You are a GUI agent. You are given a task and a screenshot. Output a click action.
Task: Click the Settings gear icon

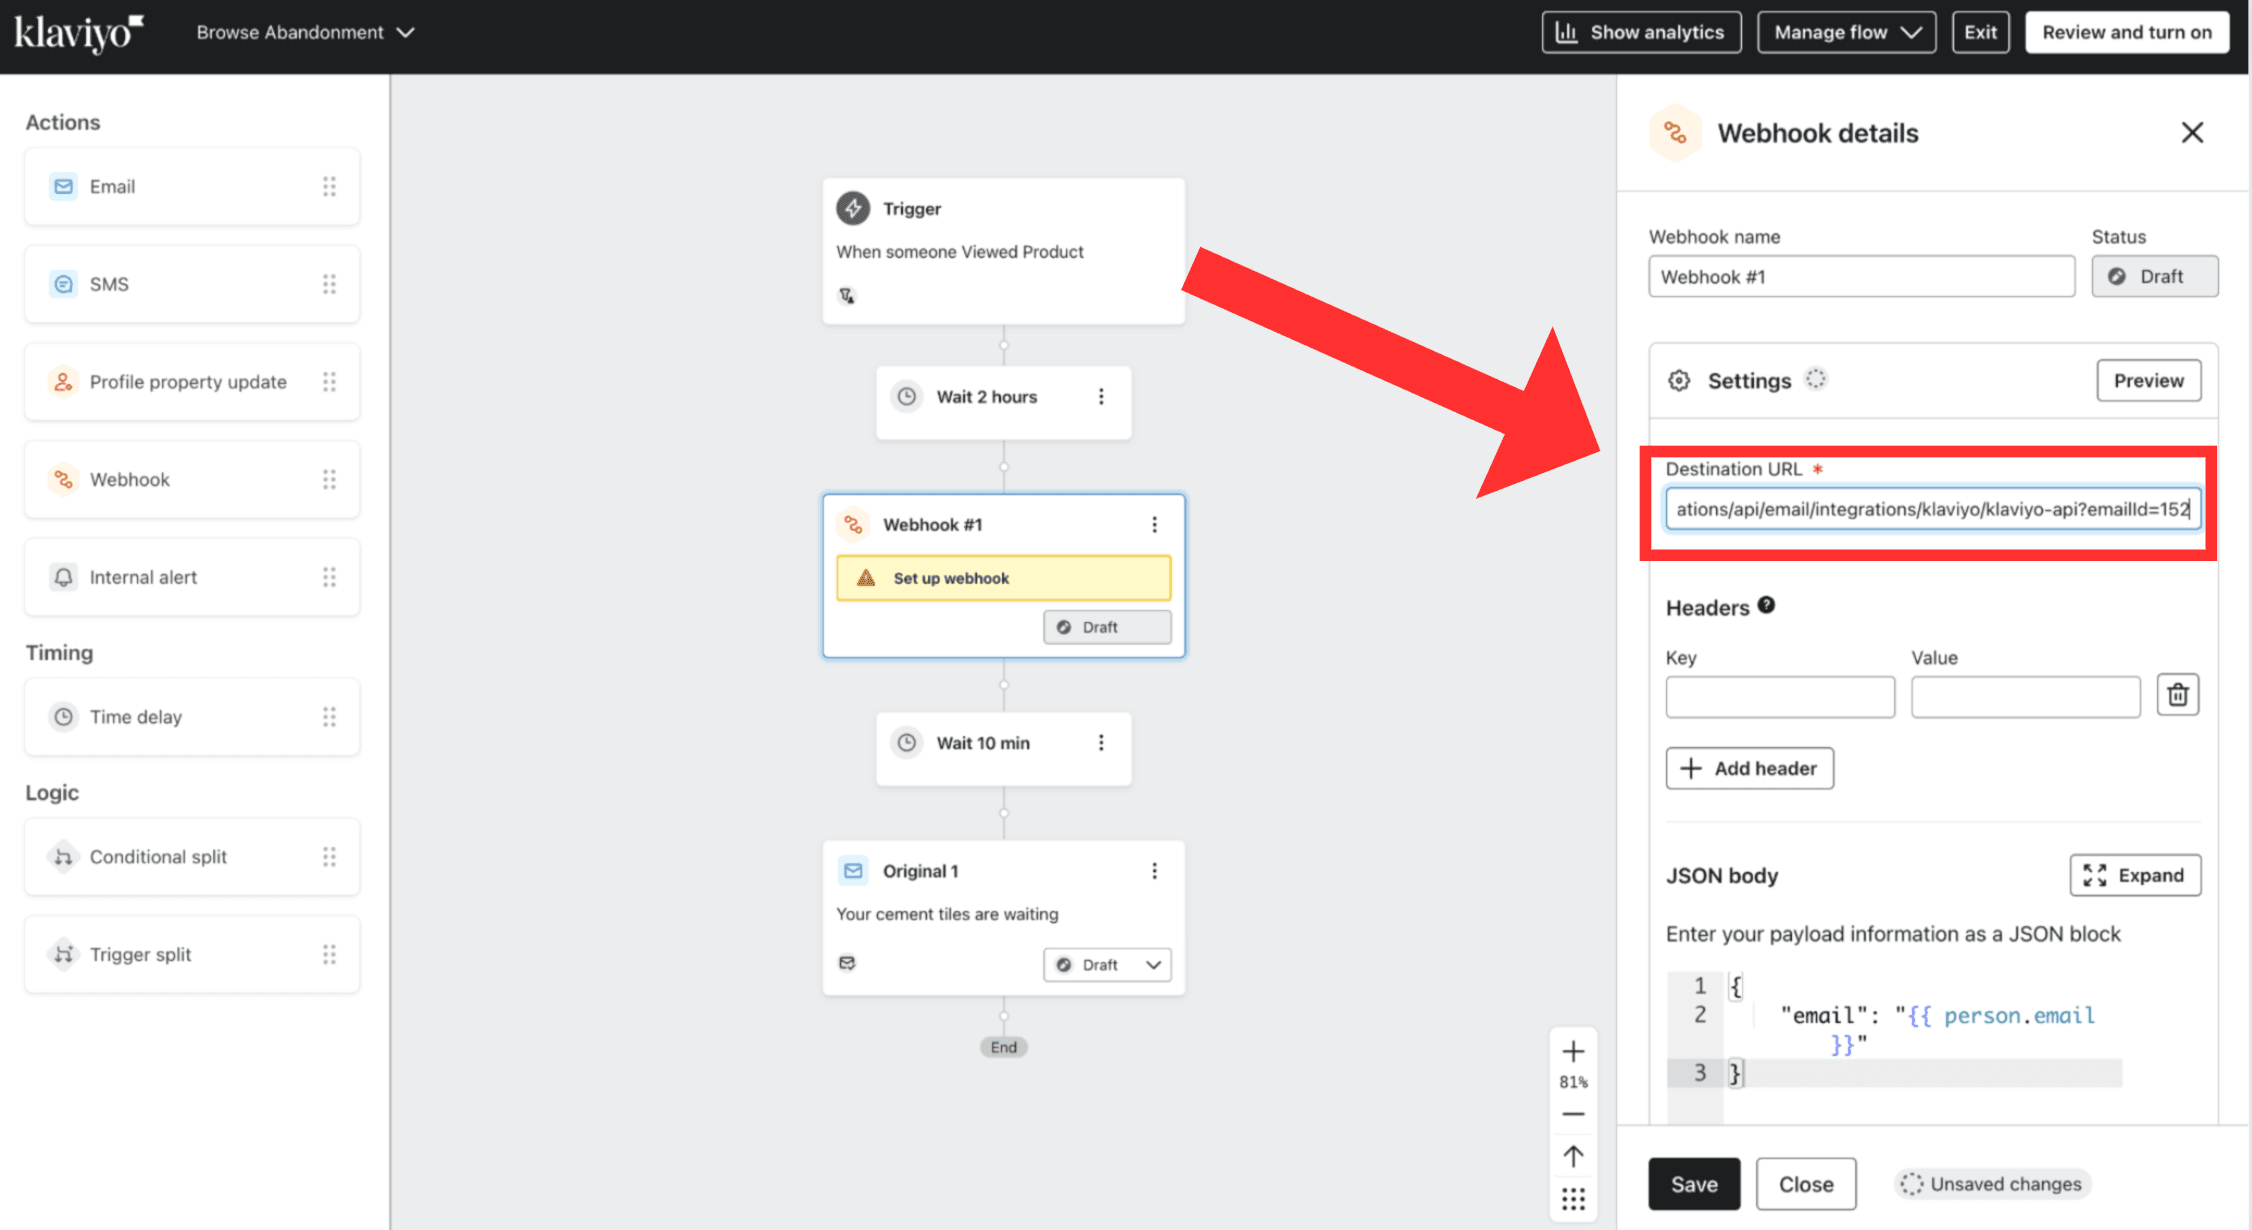[x=1679, y=381]
